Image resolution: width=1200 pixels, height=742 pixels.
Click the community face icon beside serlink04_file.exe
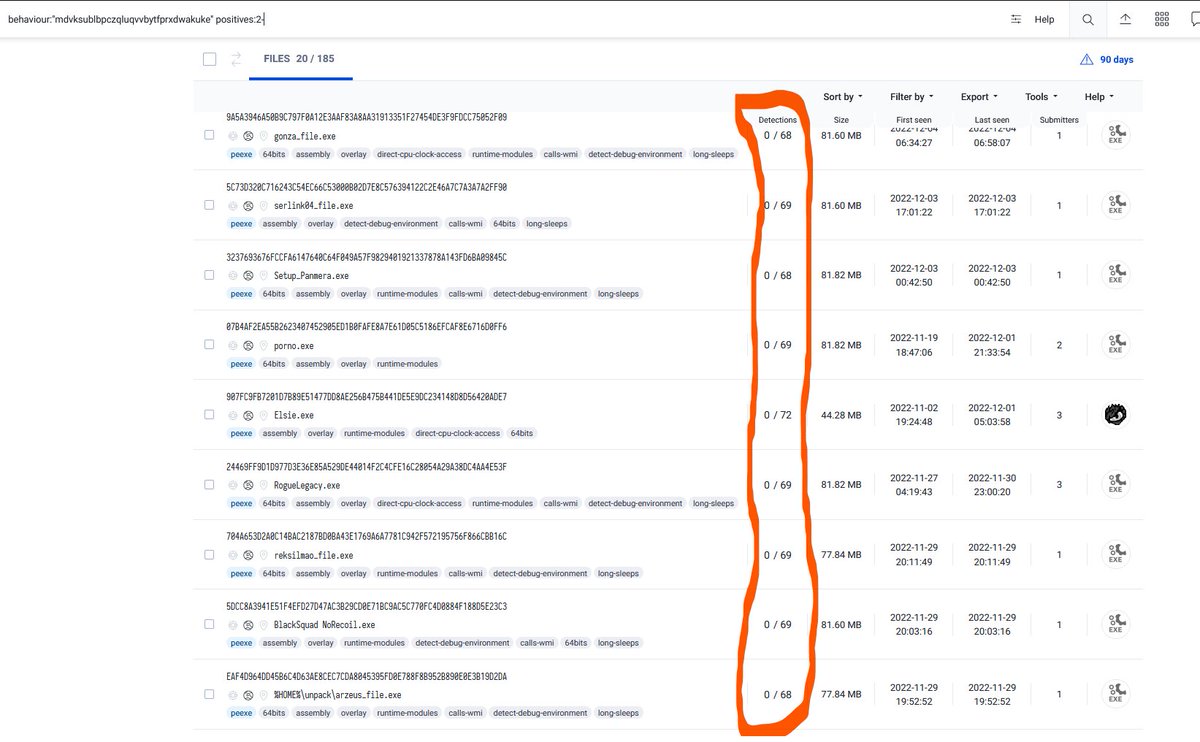pyautogui.click(x=248, y=205)
